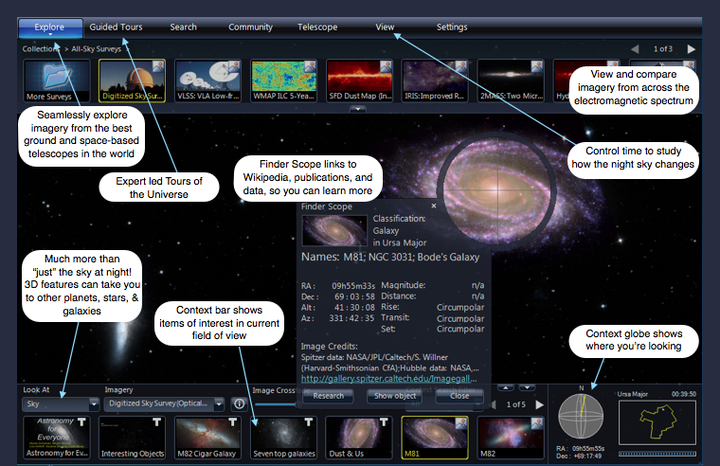The image size is (720, 466).
Task: Adjust the Image Crossfade slider
Action: click(x=276, y=404)
